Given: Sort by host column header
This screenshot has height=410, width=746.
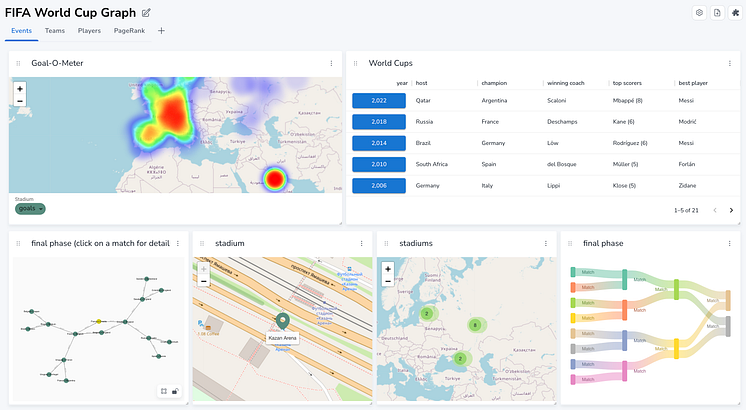Looking at the screenshot, I should point(422,83).
